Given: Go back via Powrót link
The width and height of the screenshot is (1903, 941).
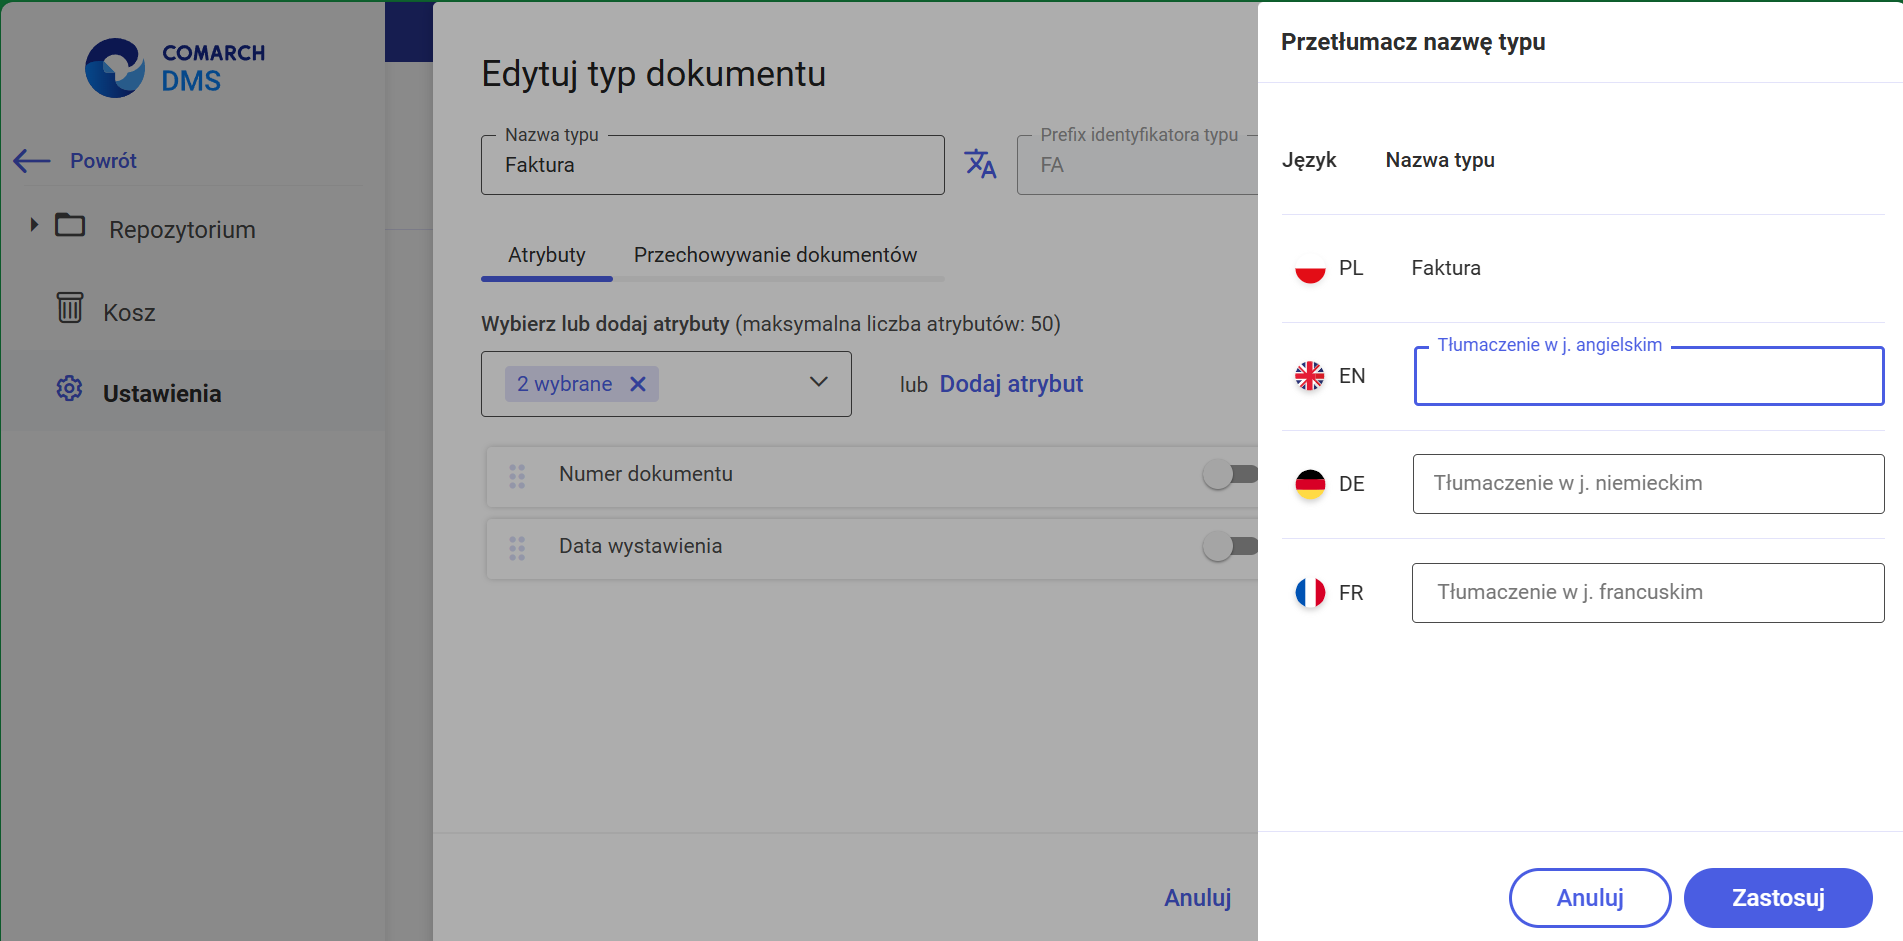Looking at the screenshot, I should point(103,161).
